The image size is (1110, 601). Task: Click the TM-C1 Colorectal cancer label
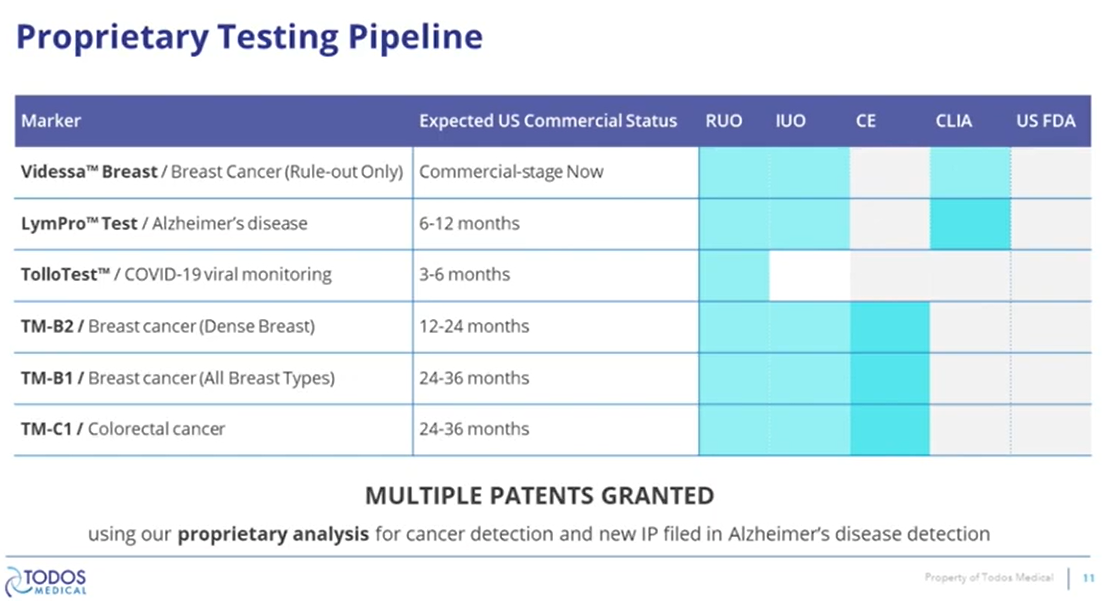point(123,429)
